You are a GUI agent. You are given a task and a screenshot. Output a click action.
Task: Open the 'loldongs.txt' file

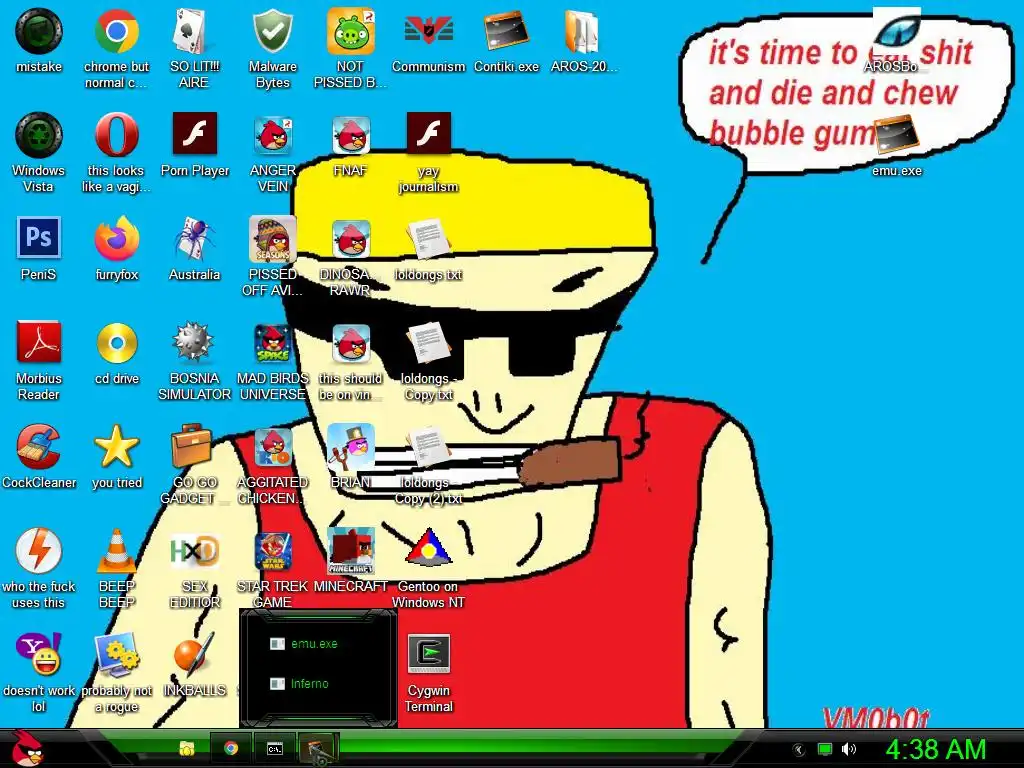(x=428, y=239)
